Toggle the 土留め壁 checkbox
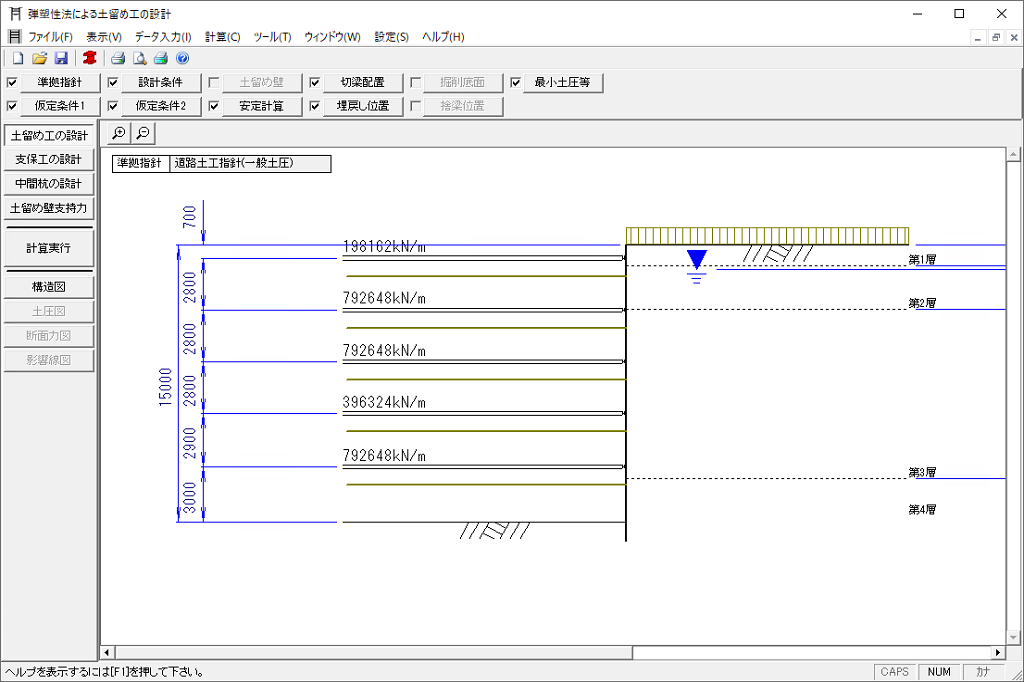This screenshot has width=1024, height=682. (214, 82)
